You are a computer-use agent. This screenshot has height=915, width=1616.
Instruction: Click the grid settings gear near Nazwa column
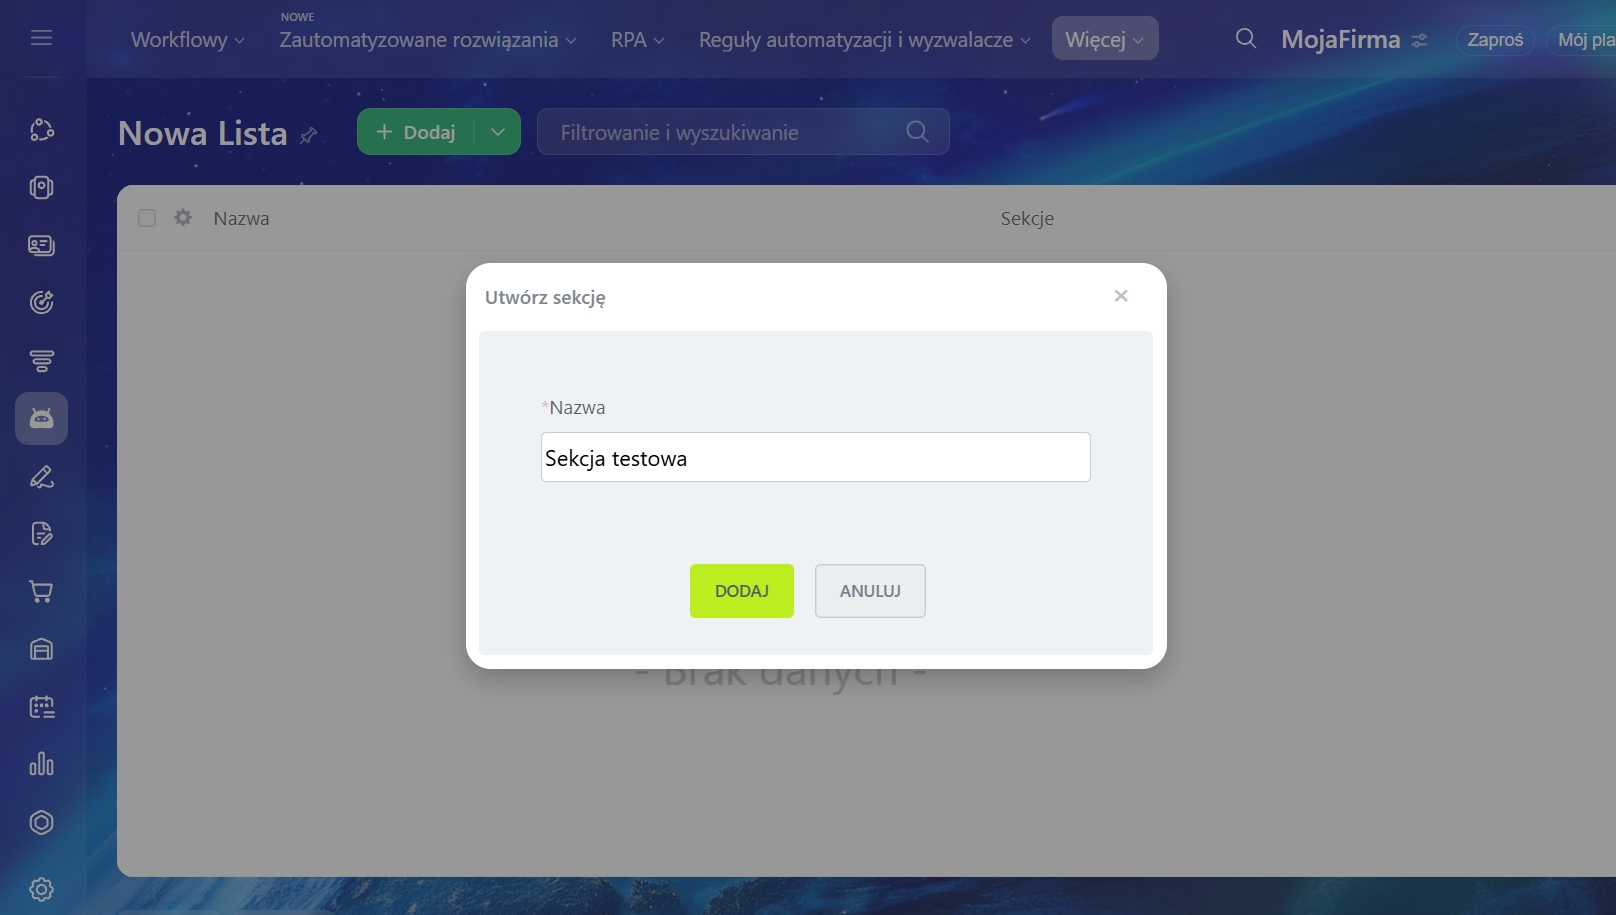(x=183, y=217)
